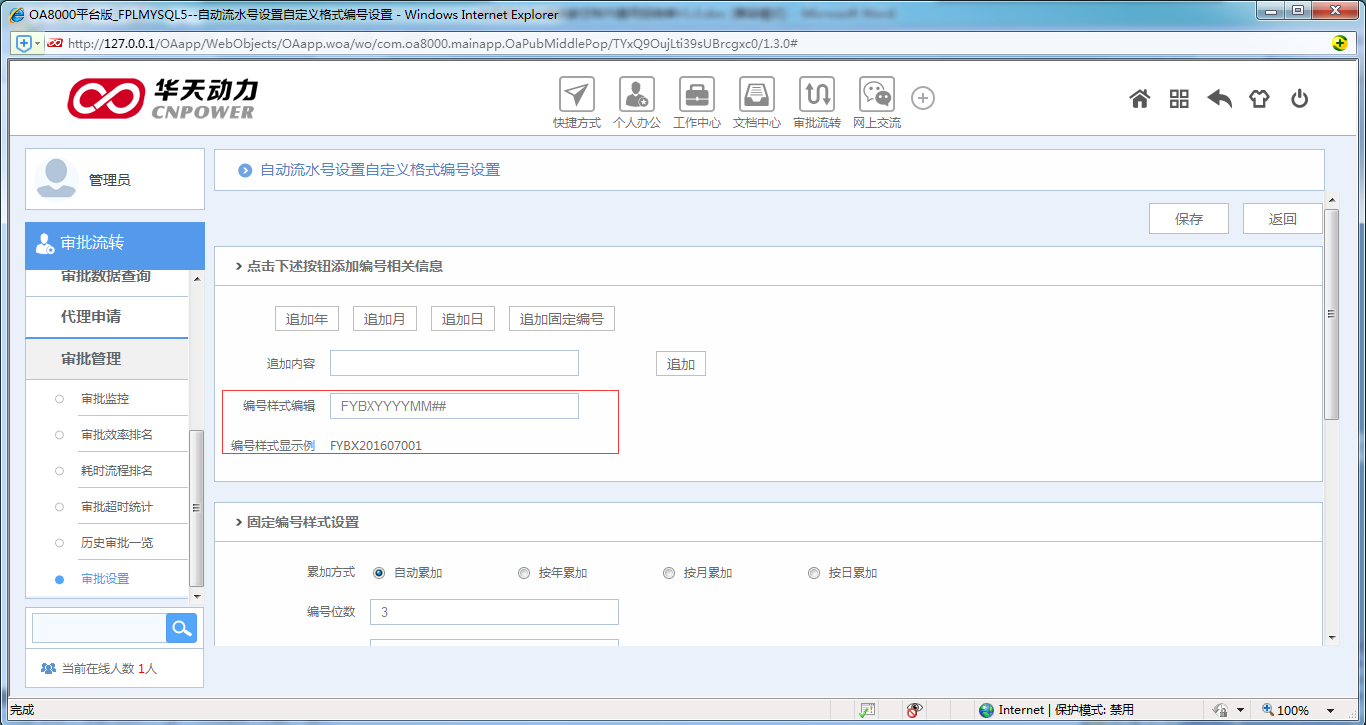Select 自动累加 radio button
Viewport: 1366px width, 725px height.
[379, 573]
